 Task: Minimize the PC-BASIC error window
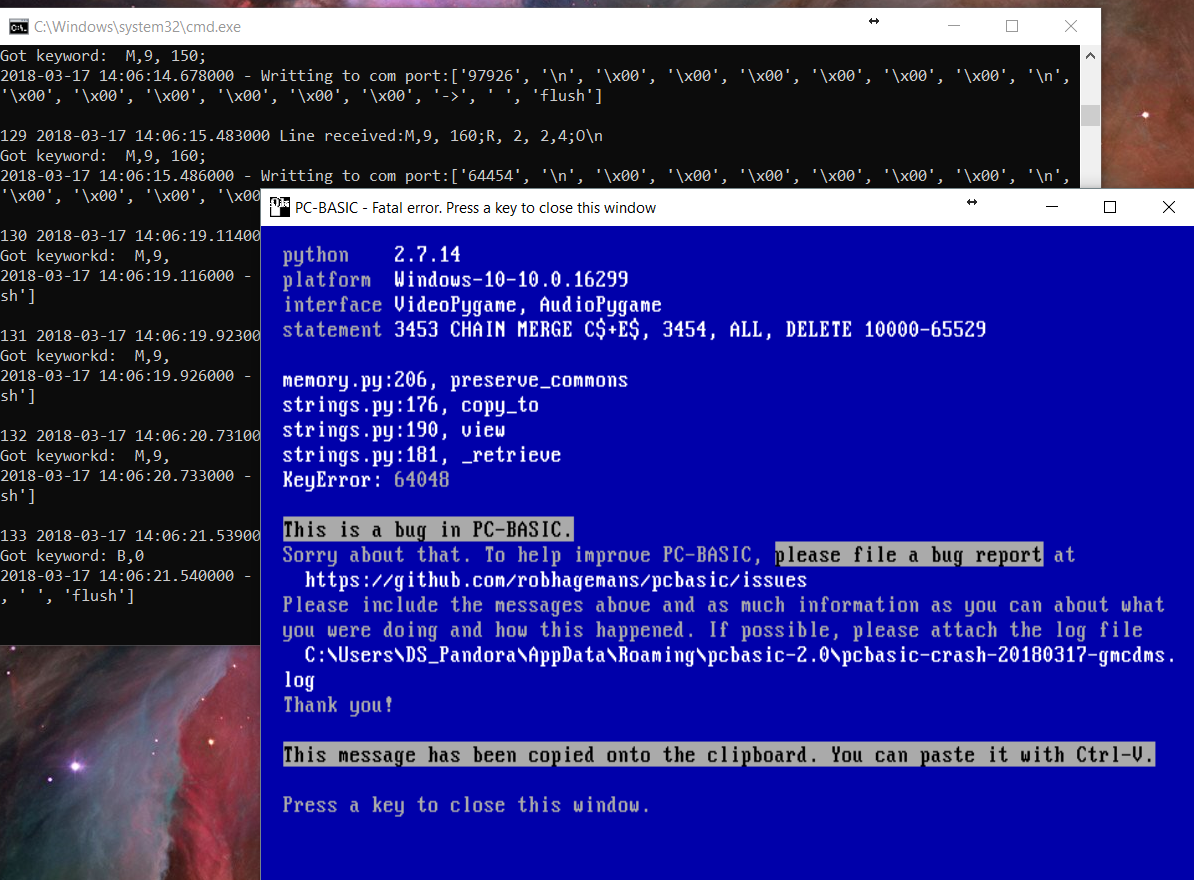click(x=1051, y=207)
